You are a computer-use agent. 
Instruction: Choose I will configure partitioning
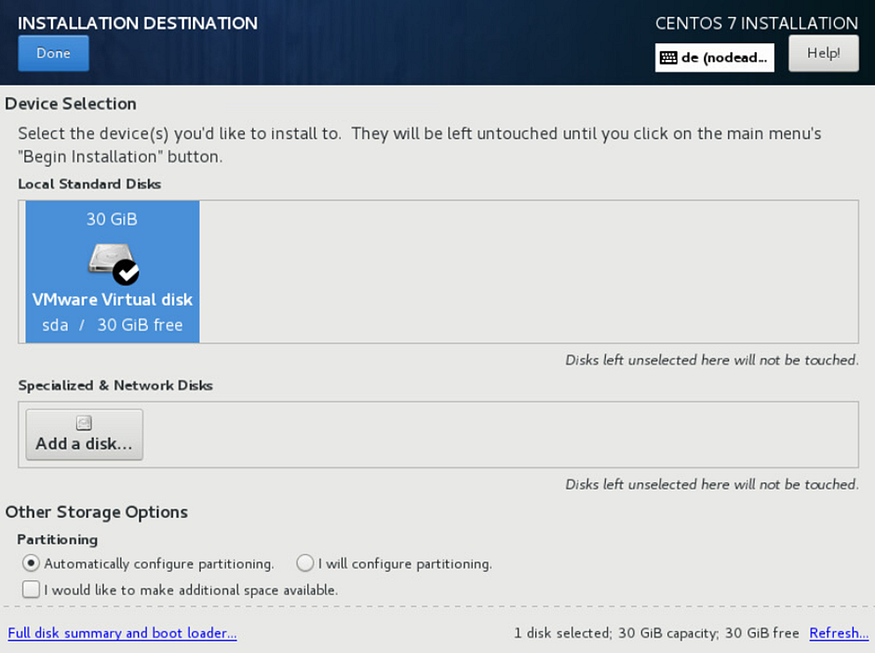click(394, 564)
